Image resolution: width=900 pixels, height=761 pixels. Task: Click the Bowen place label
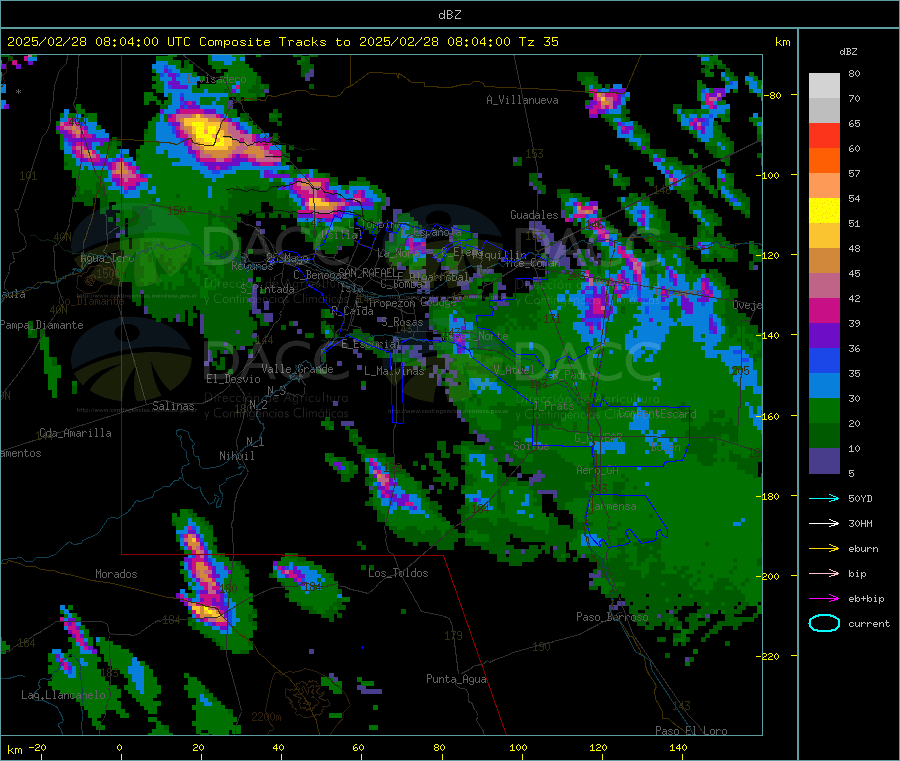(665, 446)
